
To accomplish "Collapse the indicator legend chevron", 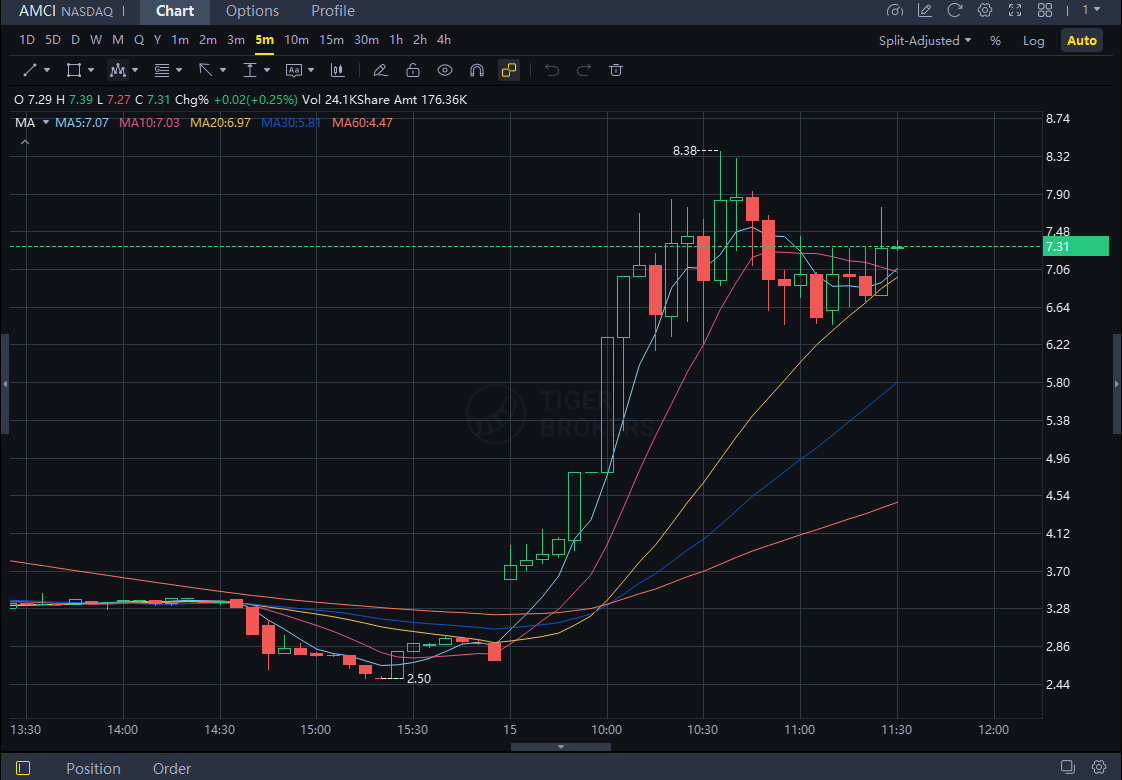I will (x=25, y=142).
